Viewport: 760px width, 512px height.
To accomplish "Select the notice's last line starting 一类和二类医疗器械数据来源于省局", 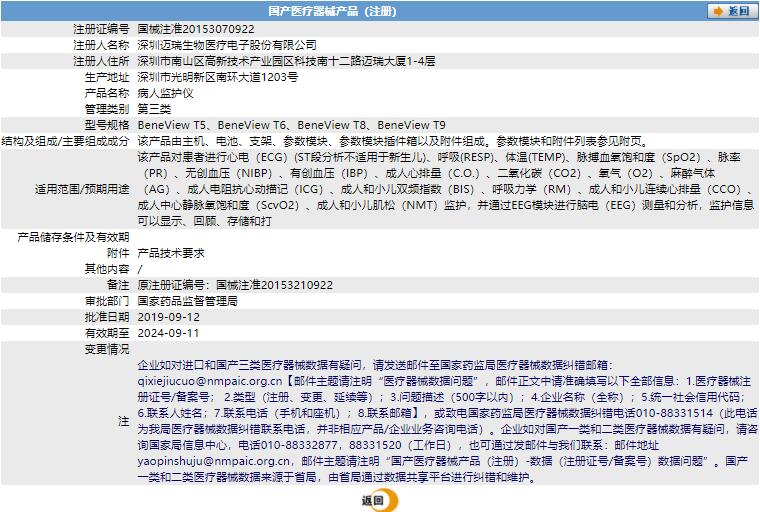I will click(x=338, y=477).
